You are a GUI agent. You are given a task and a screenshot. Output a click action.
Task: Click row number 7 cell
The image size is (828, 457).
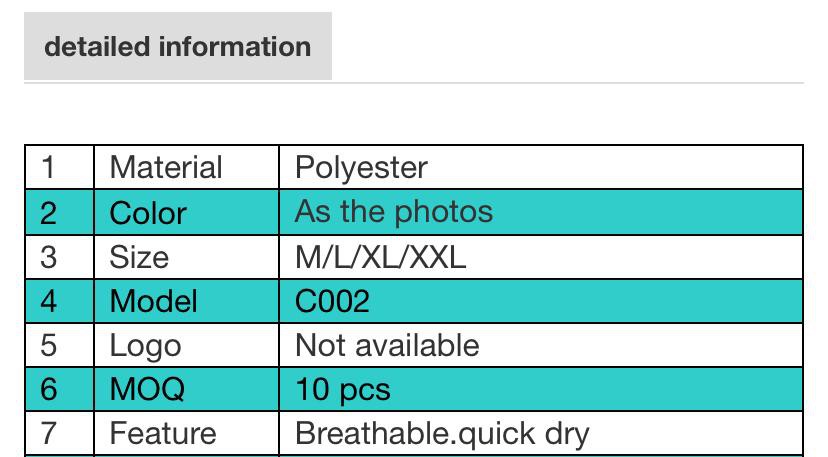48,433
